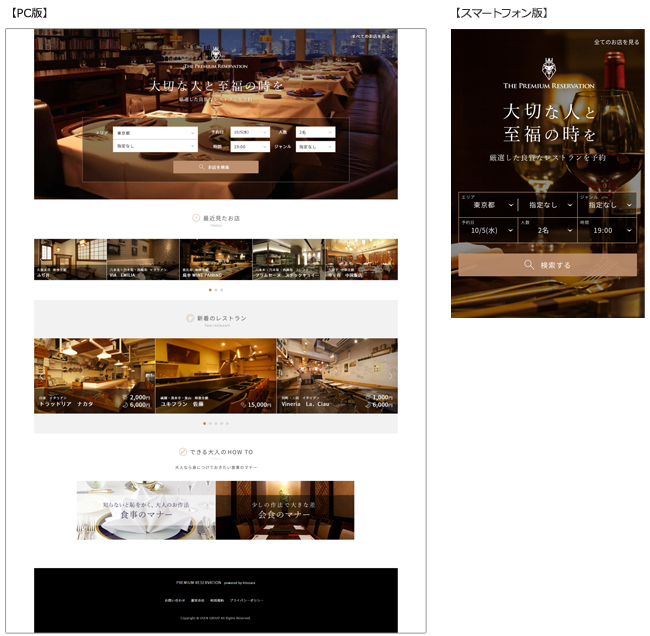Tap the smartphone '検索する' search button

click(548, 265)
